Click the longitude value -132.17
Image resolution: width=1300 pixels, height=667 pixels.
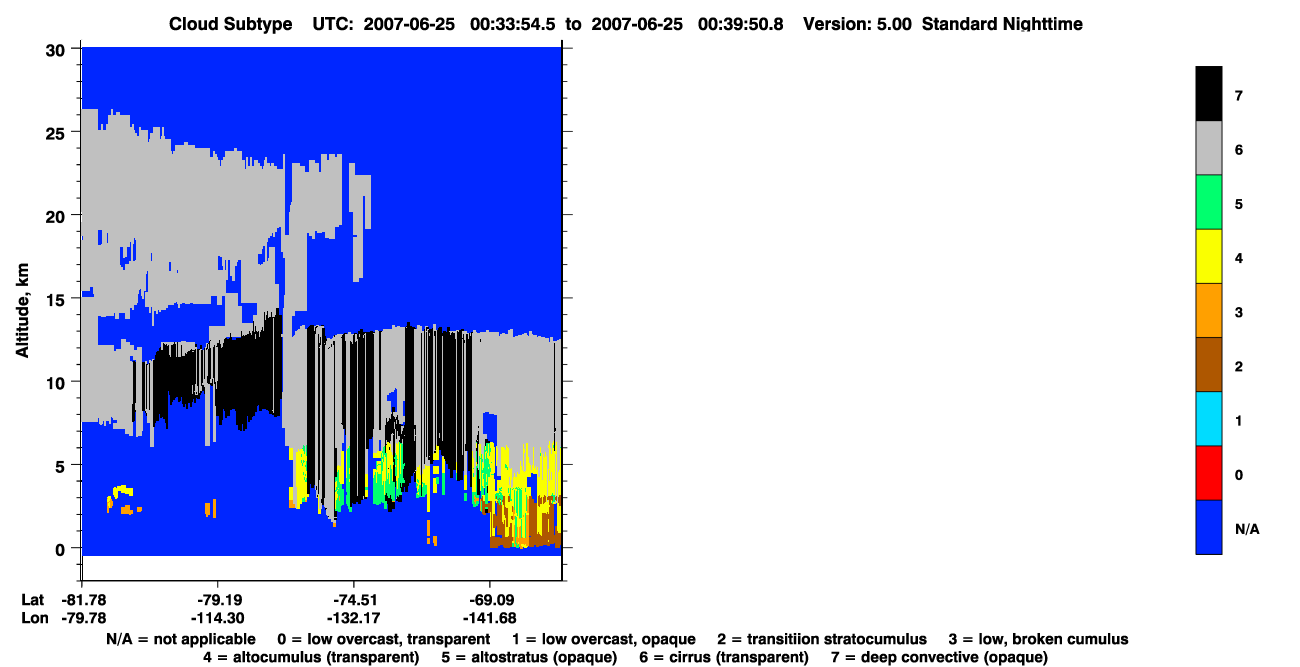pos(354,618)
